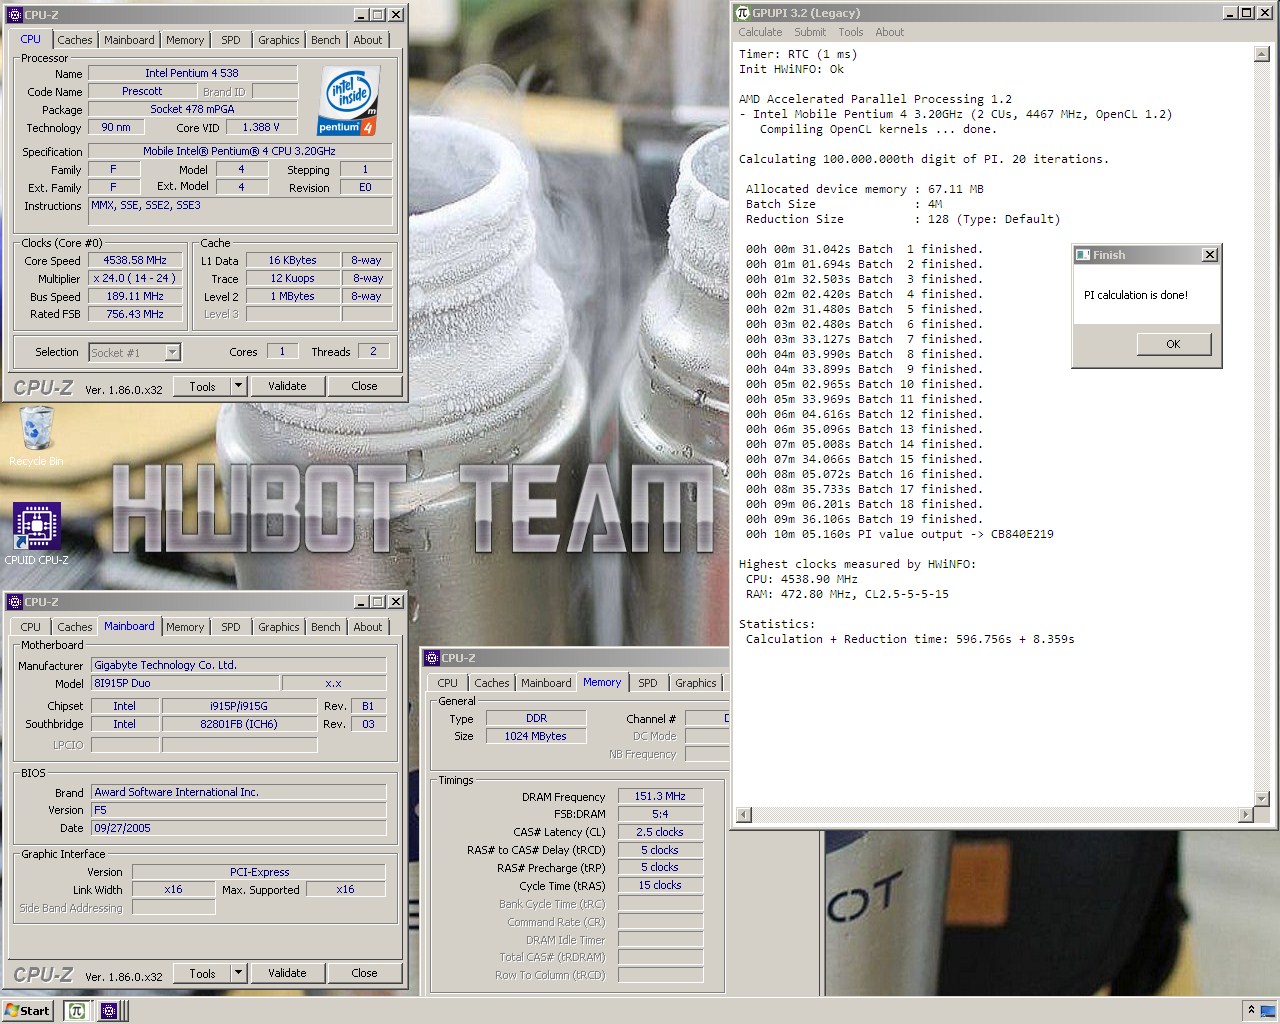Image resolution: width=1280 pixels, height=1024 pixels.
Task: Click the Memory size 1024 MBytes field
Action: coord(535,736)
